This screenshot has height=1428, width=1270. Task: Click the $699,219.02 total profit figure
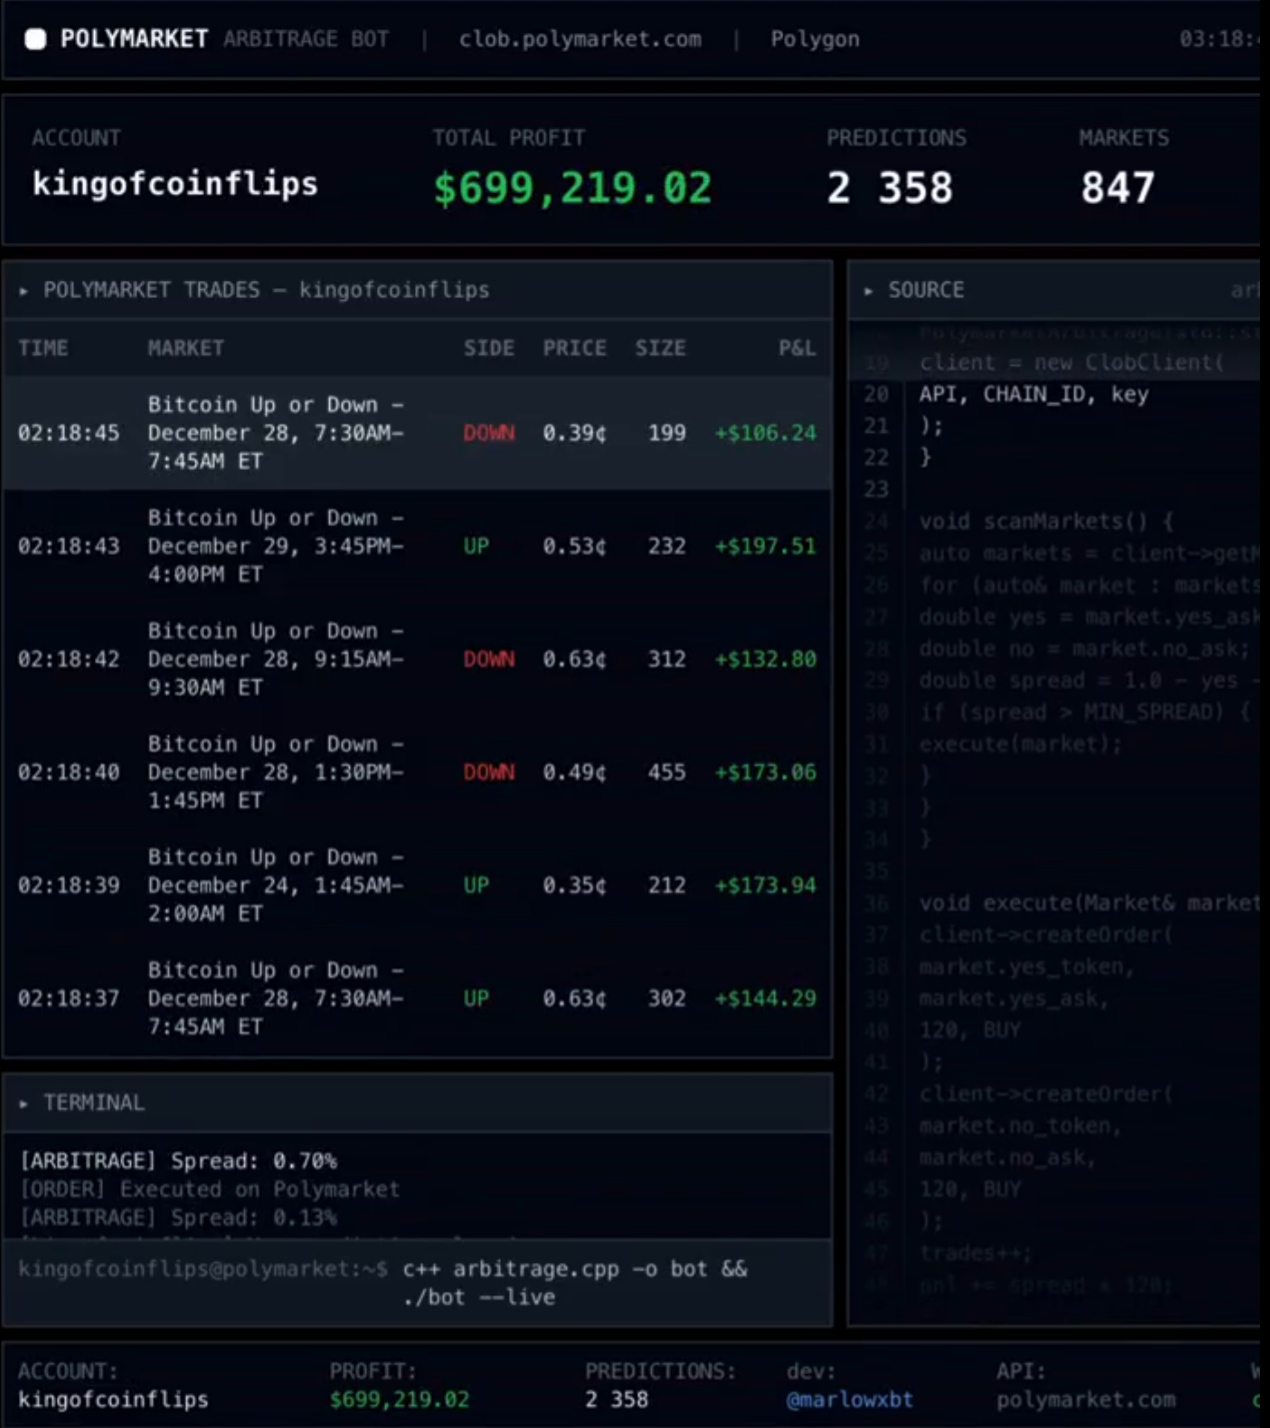572,188
